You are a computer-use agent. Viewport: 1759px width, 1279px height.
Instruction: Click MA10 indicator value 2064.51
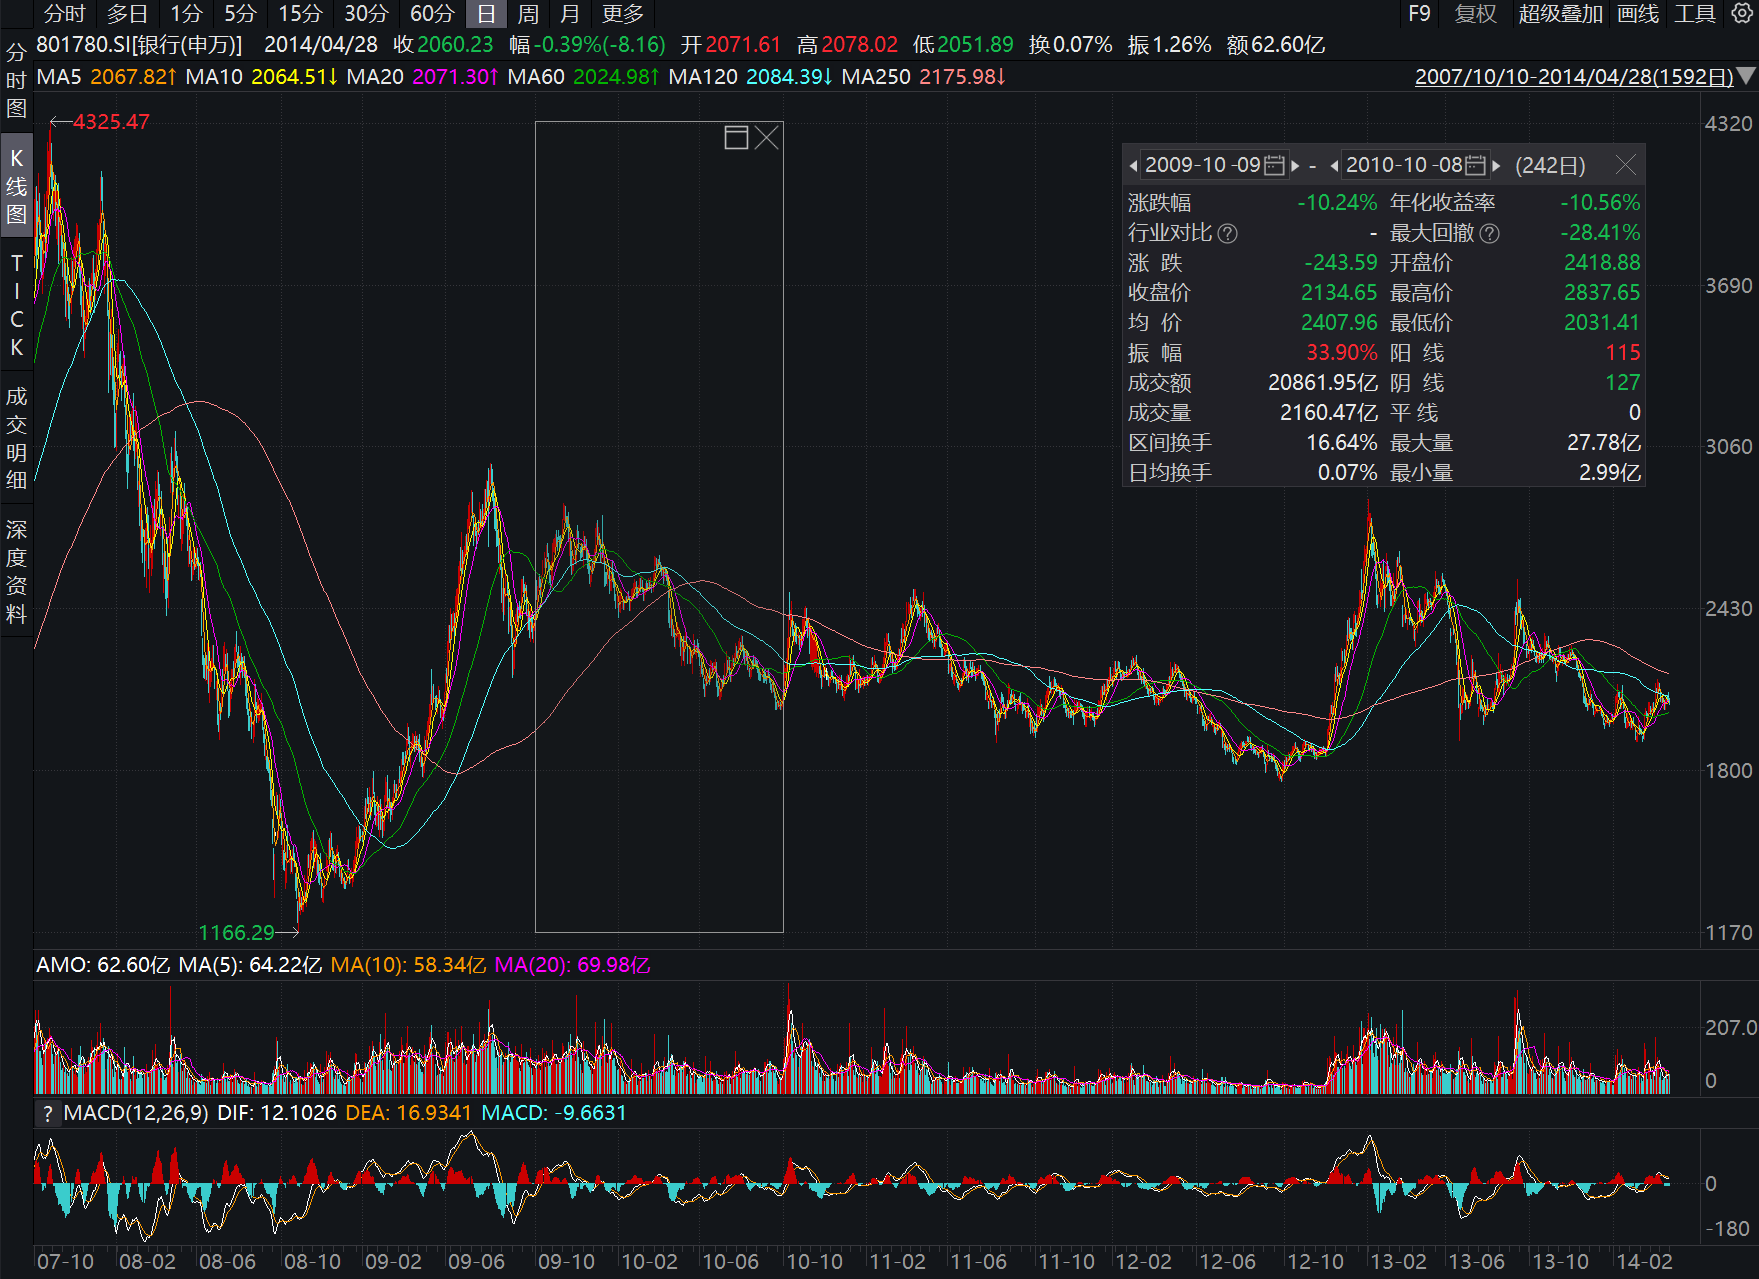point(294,77)
